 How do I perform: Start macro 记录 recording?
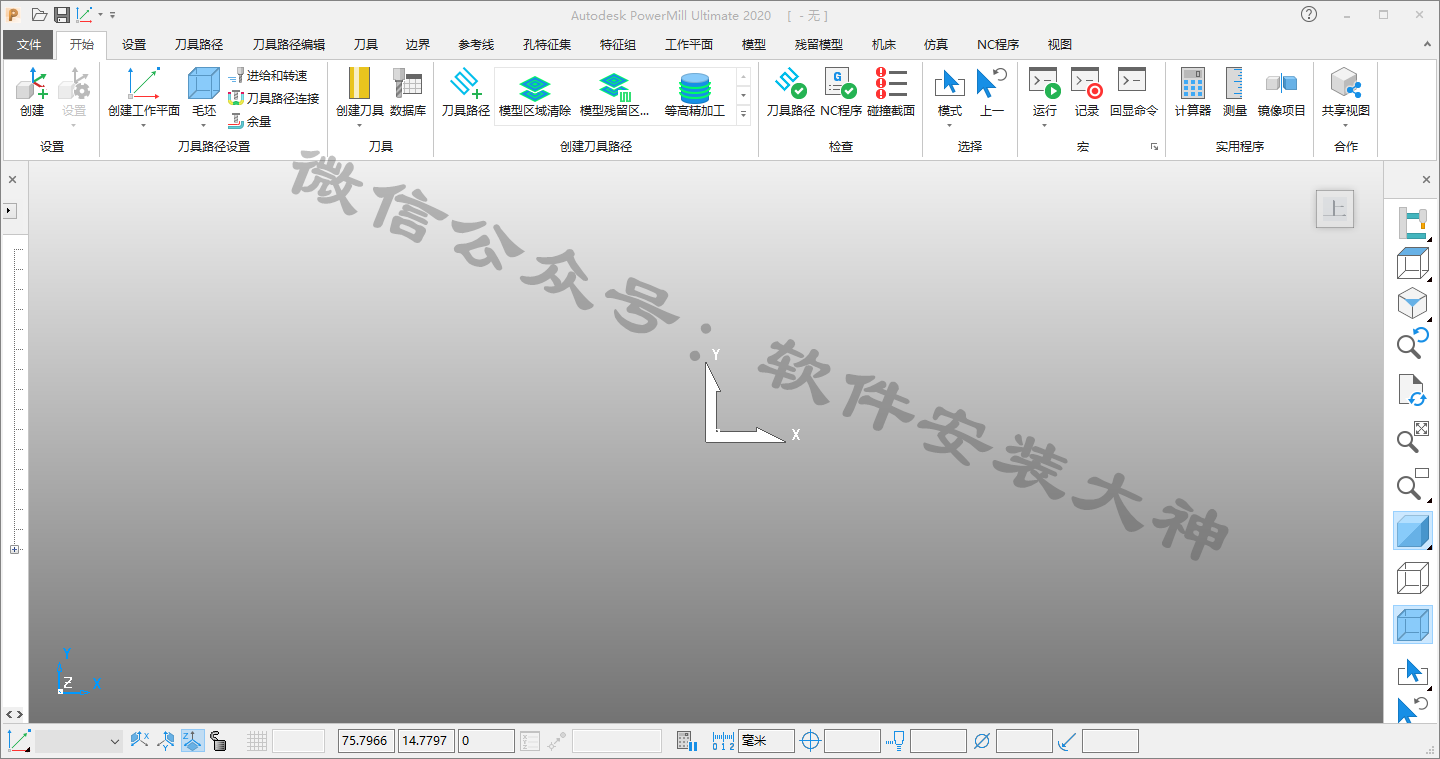coord(1087,93)
